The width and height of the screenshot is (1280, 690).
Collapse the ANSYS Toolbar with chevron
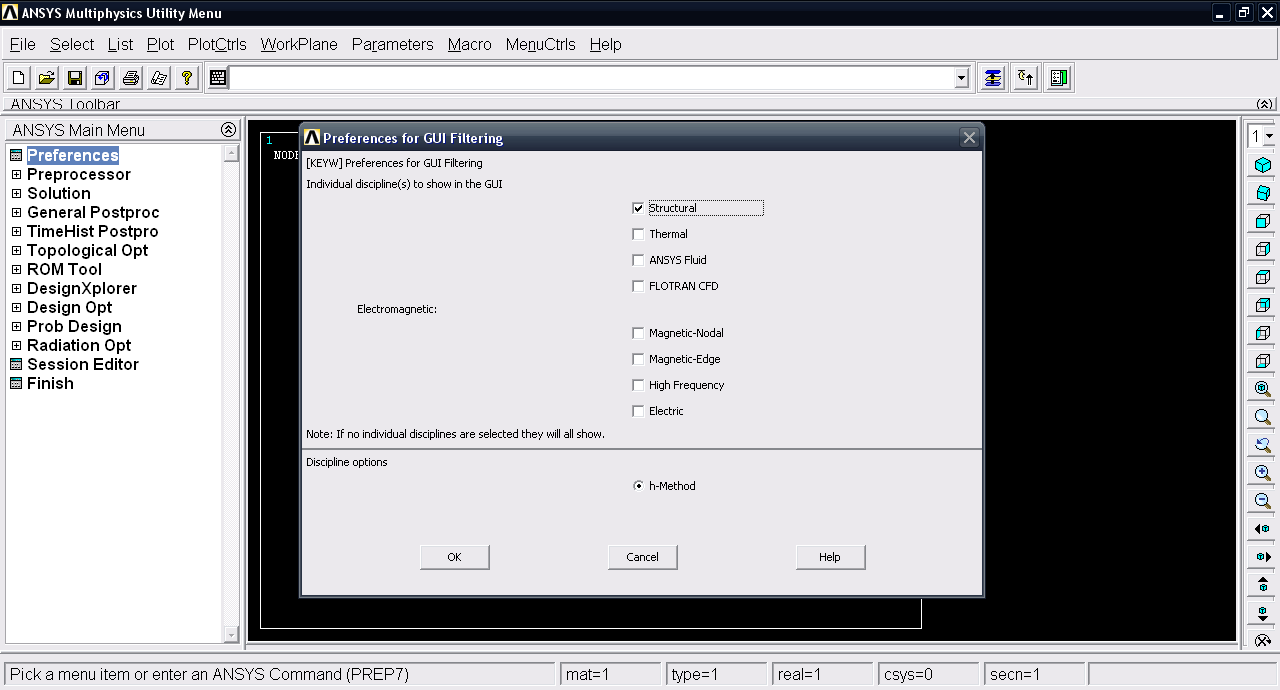(1265, 104)
